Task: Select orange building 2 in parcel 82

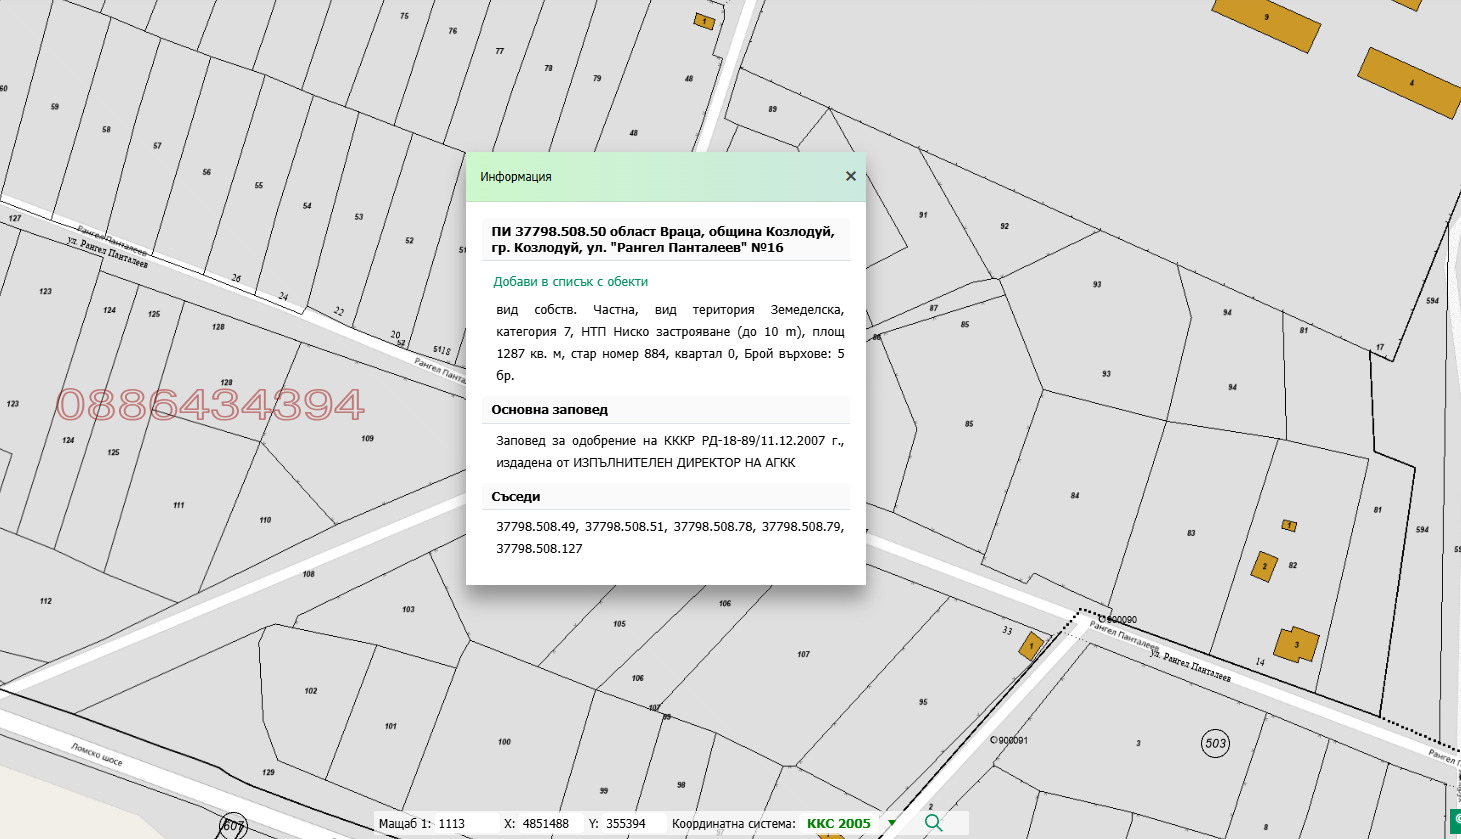Action: point(1264,566)
